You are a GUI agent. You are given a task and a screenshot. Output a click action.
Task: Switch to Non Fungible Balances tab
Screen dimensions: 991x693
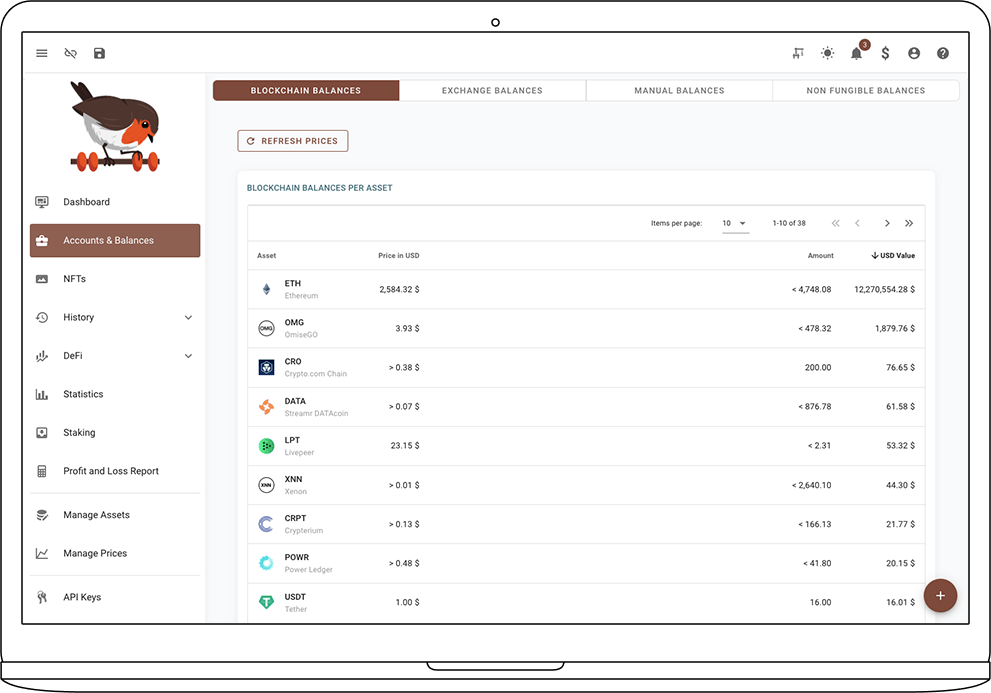tap(866, 90)
